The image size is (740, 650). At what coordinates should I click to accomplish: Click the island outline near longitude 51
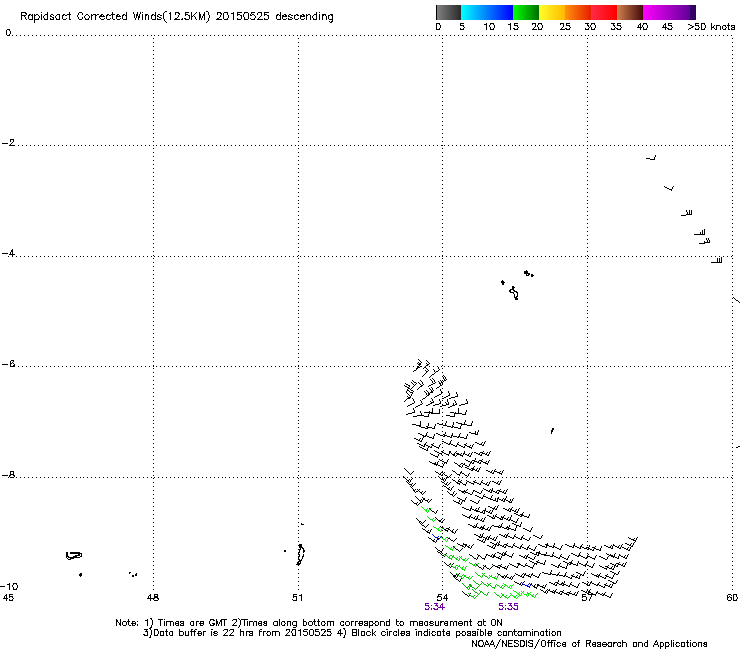click(x=300, y=554)
